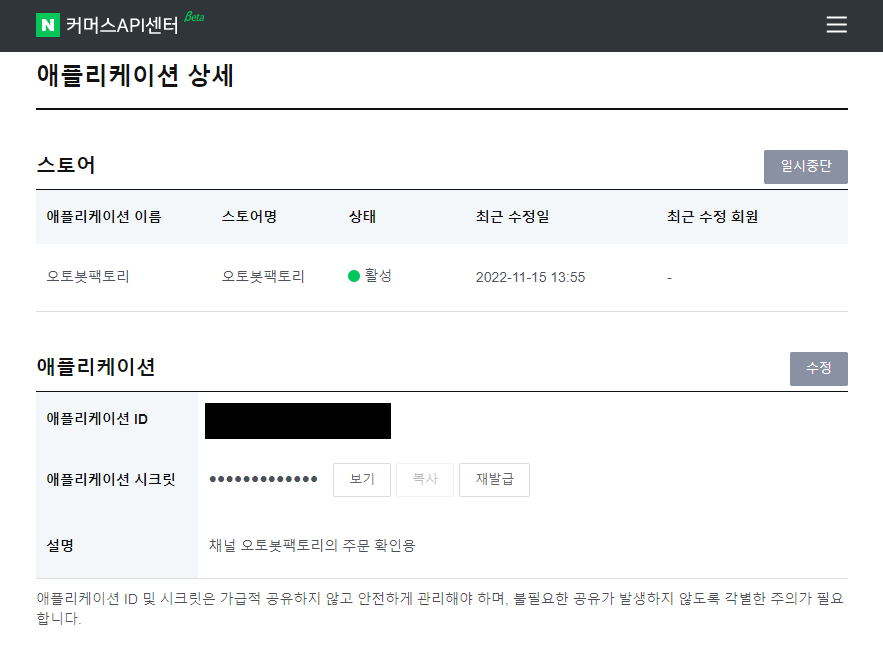
Task: Click the green Naver N logo
Action: 48,25
